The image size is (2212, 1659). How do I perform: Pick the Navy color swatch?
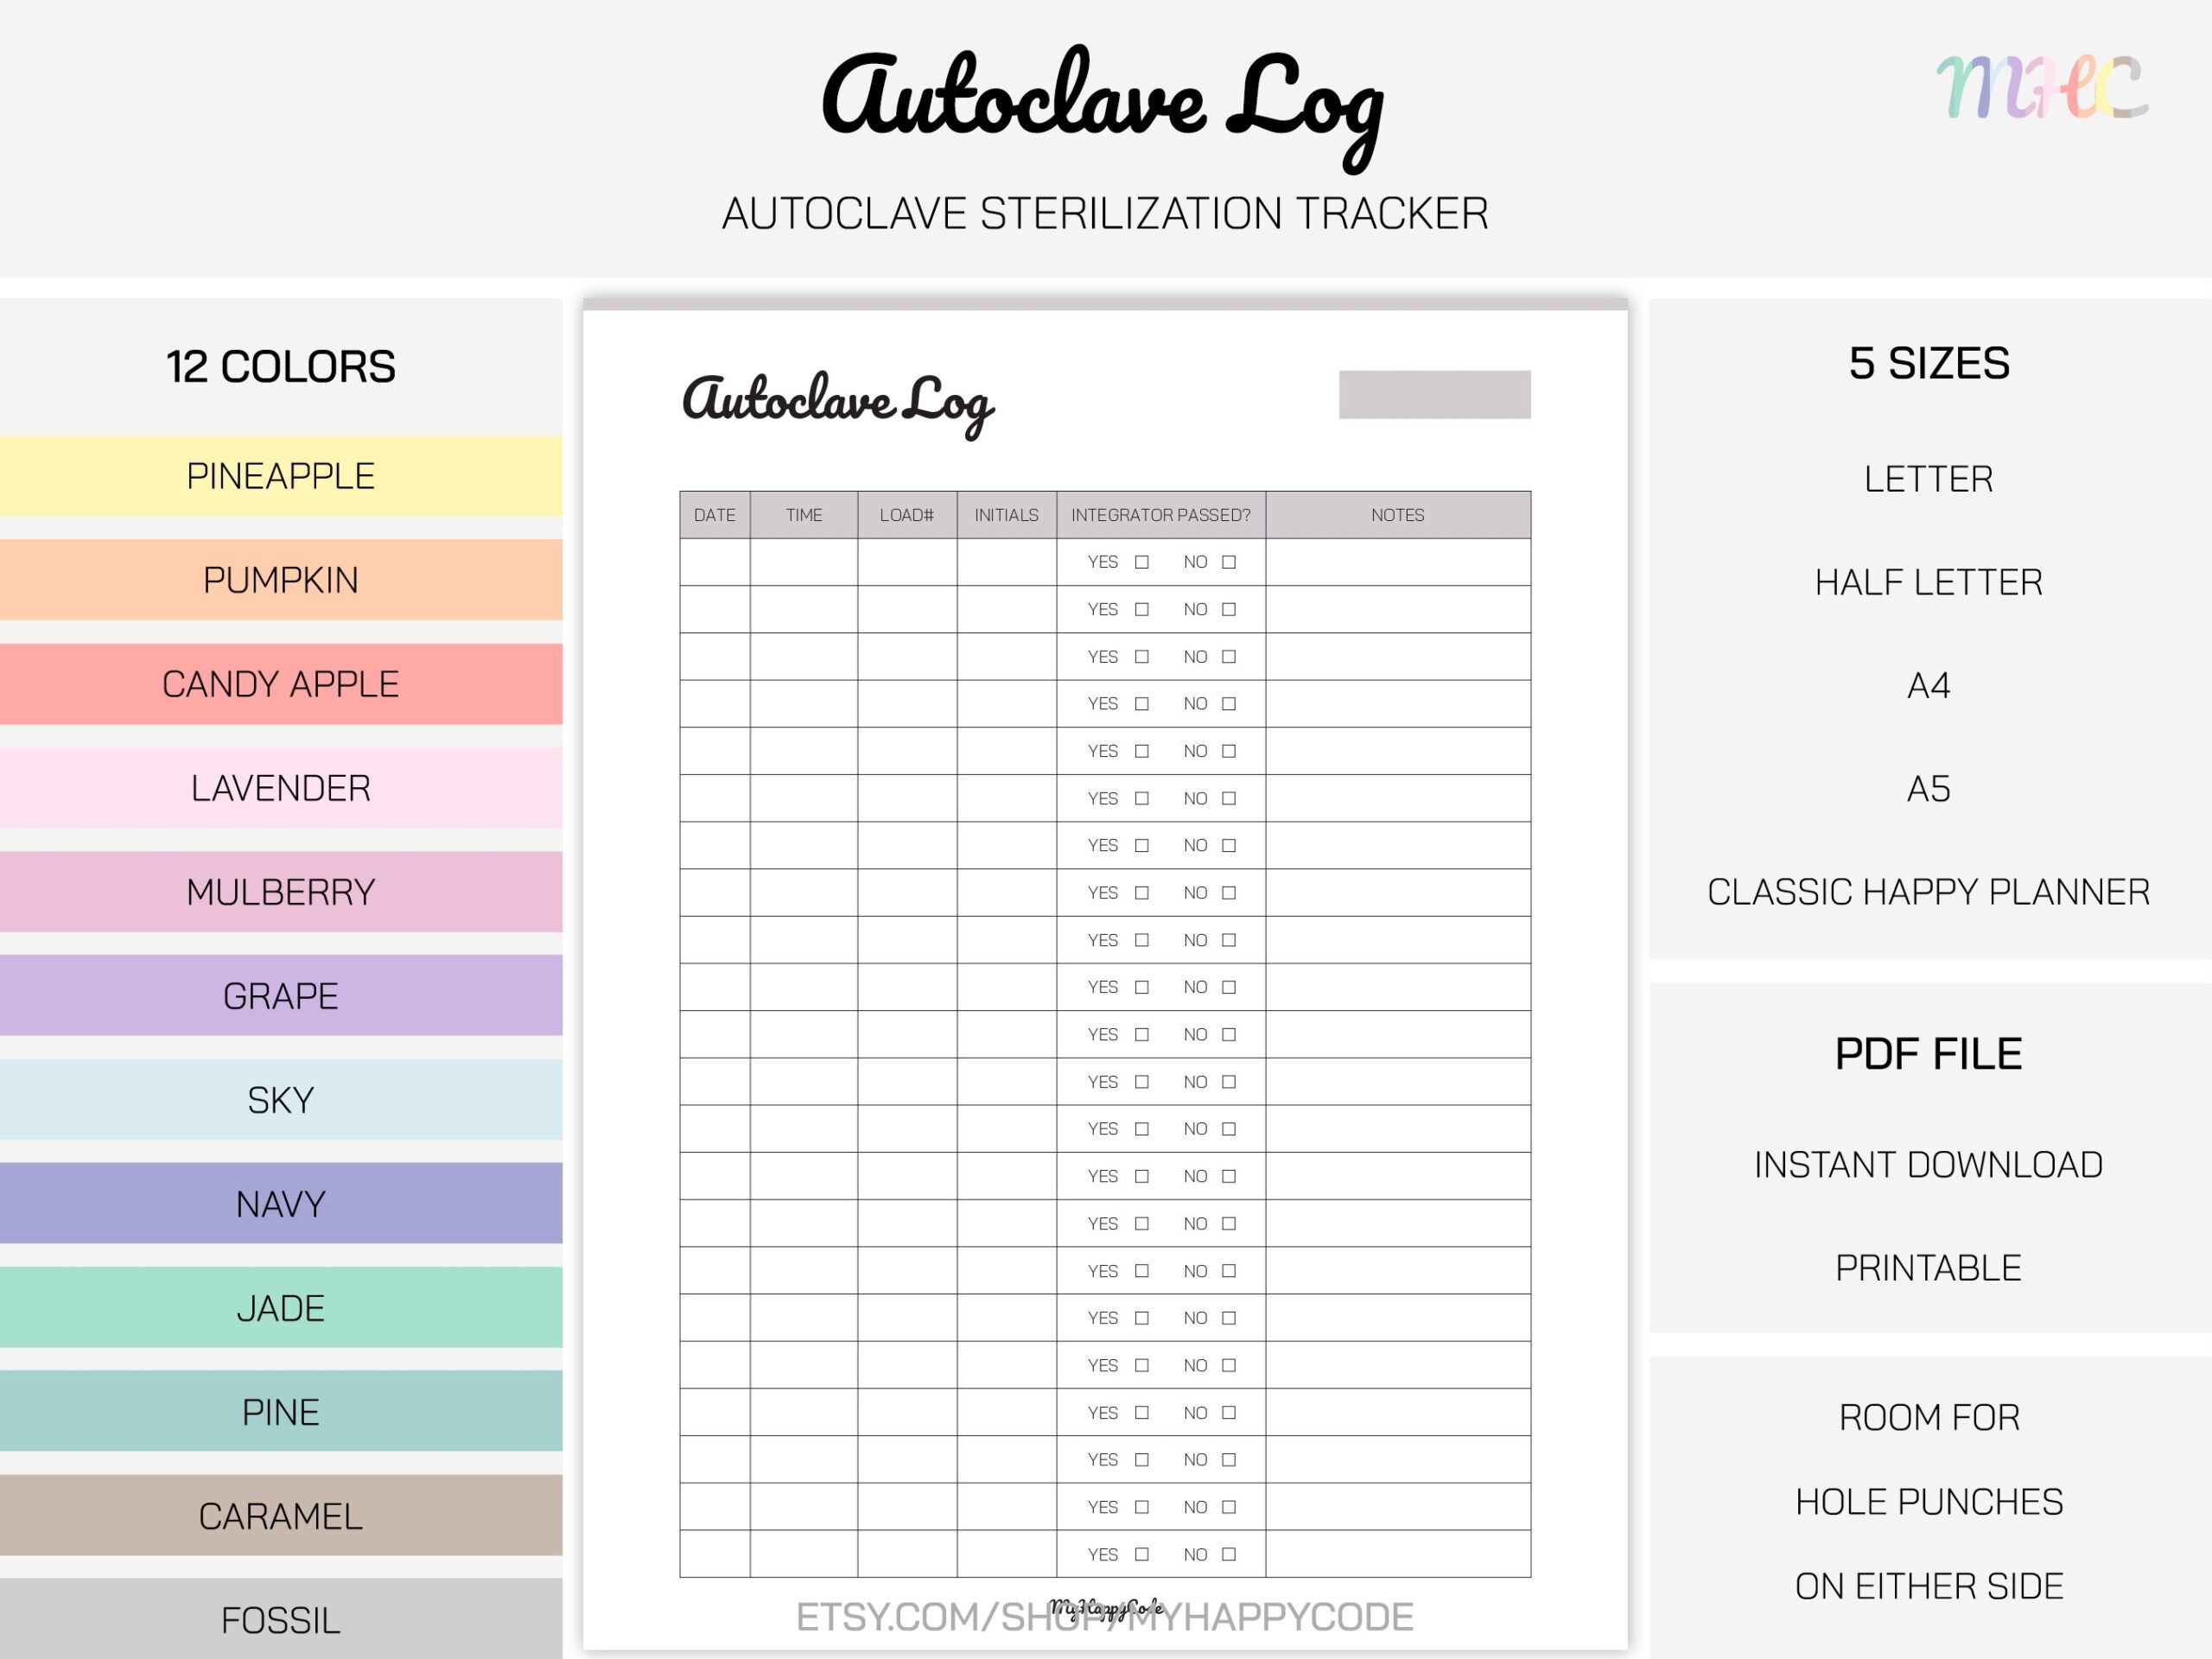(x=281, y=1203)
